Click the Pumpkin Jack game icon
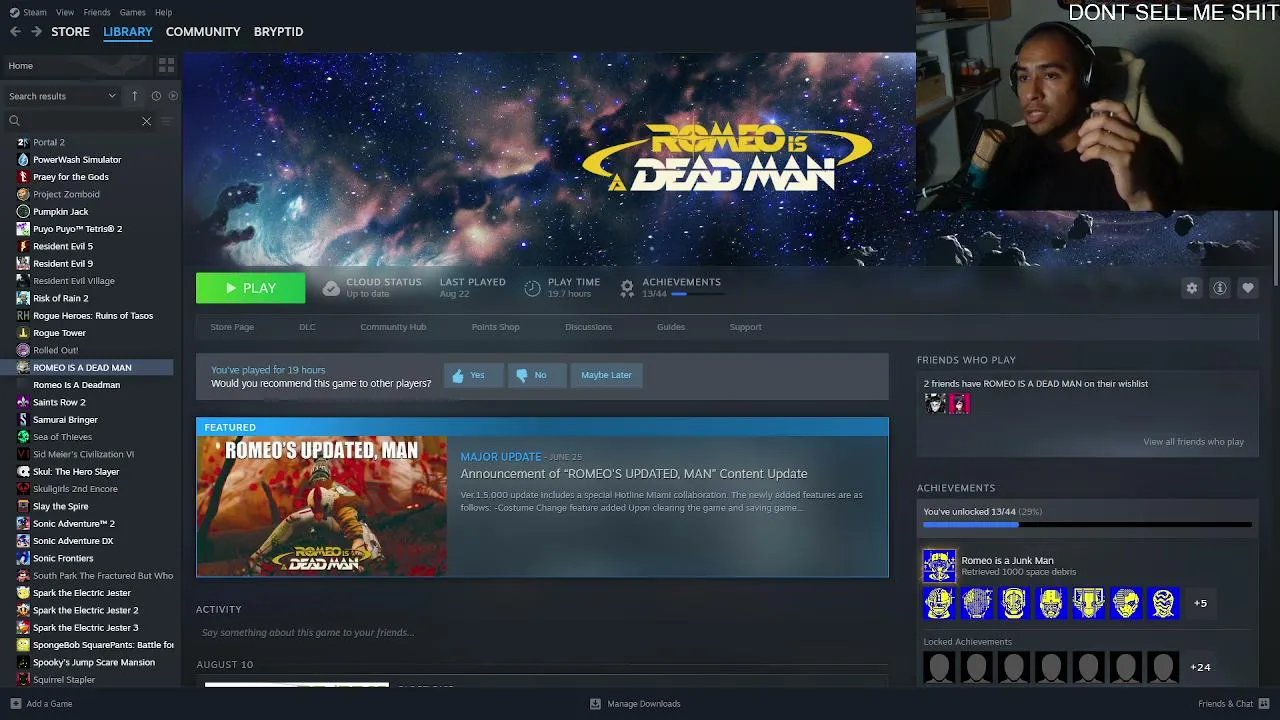1280x720 pixels. point(23,212)
